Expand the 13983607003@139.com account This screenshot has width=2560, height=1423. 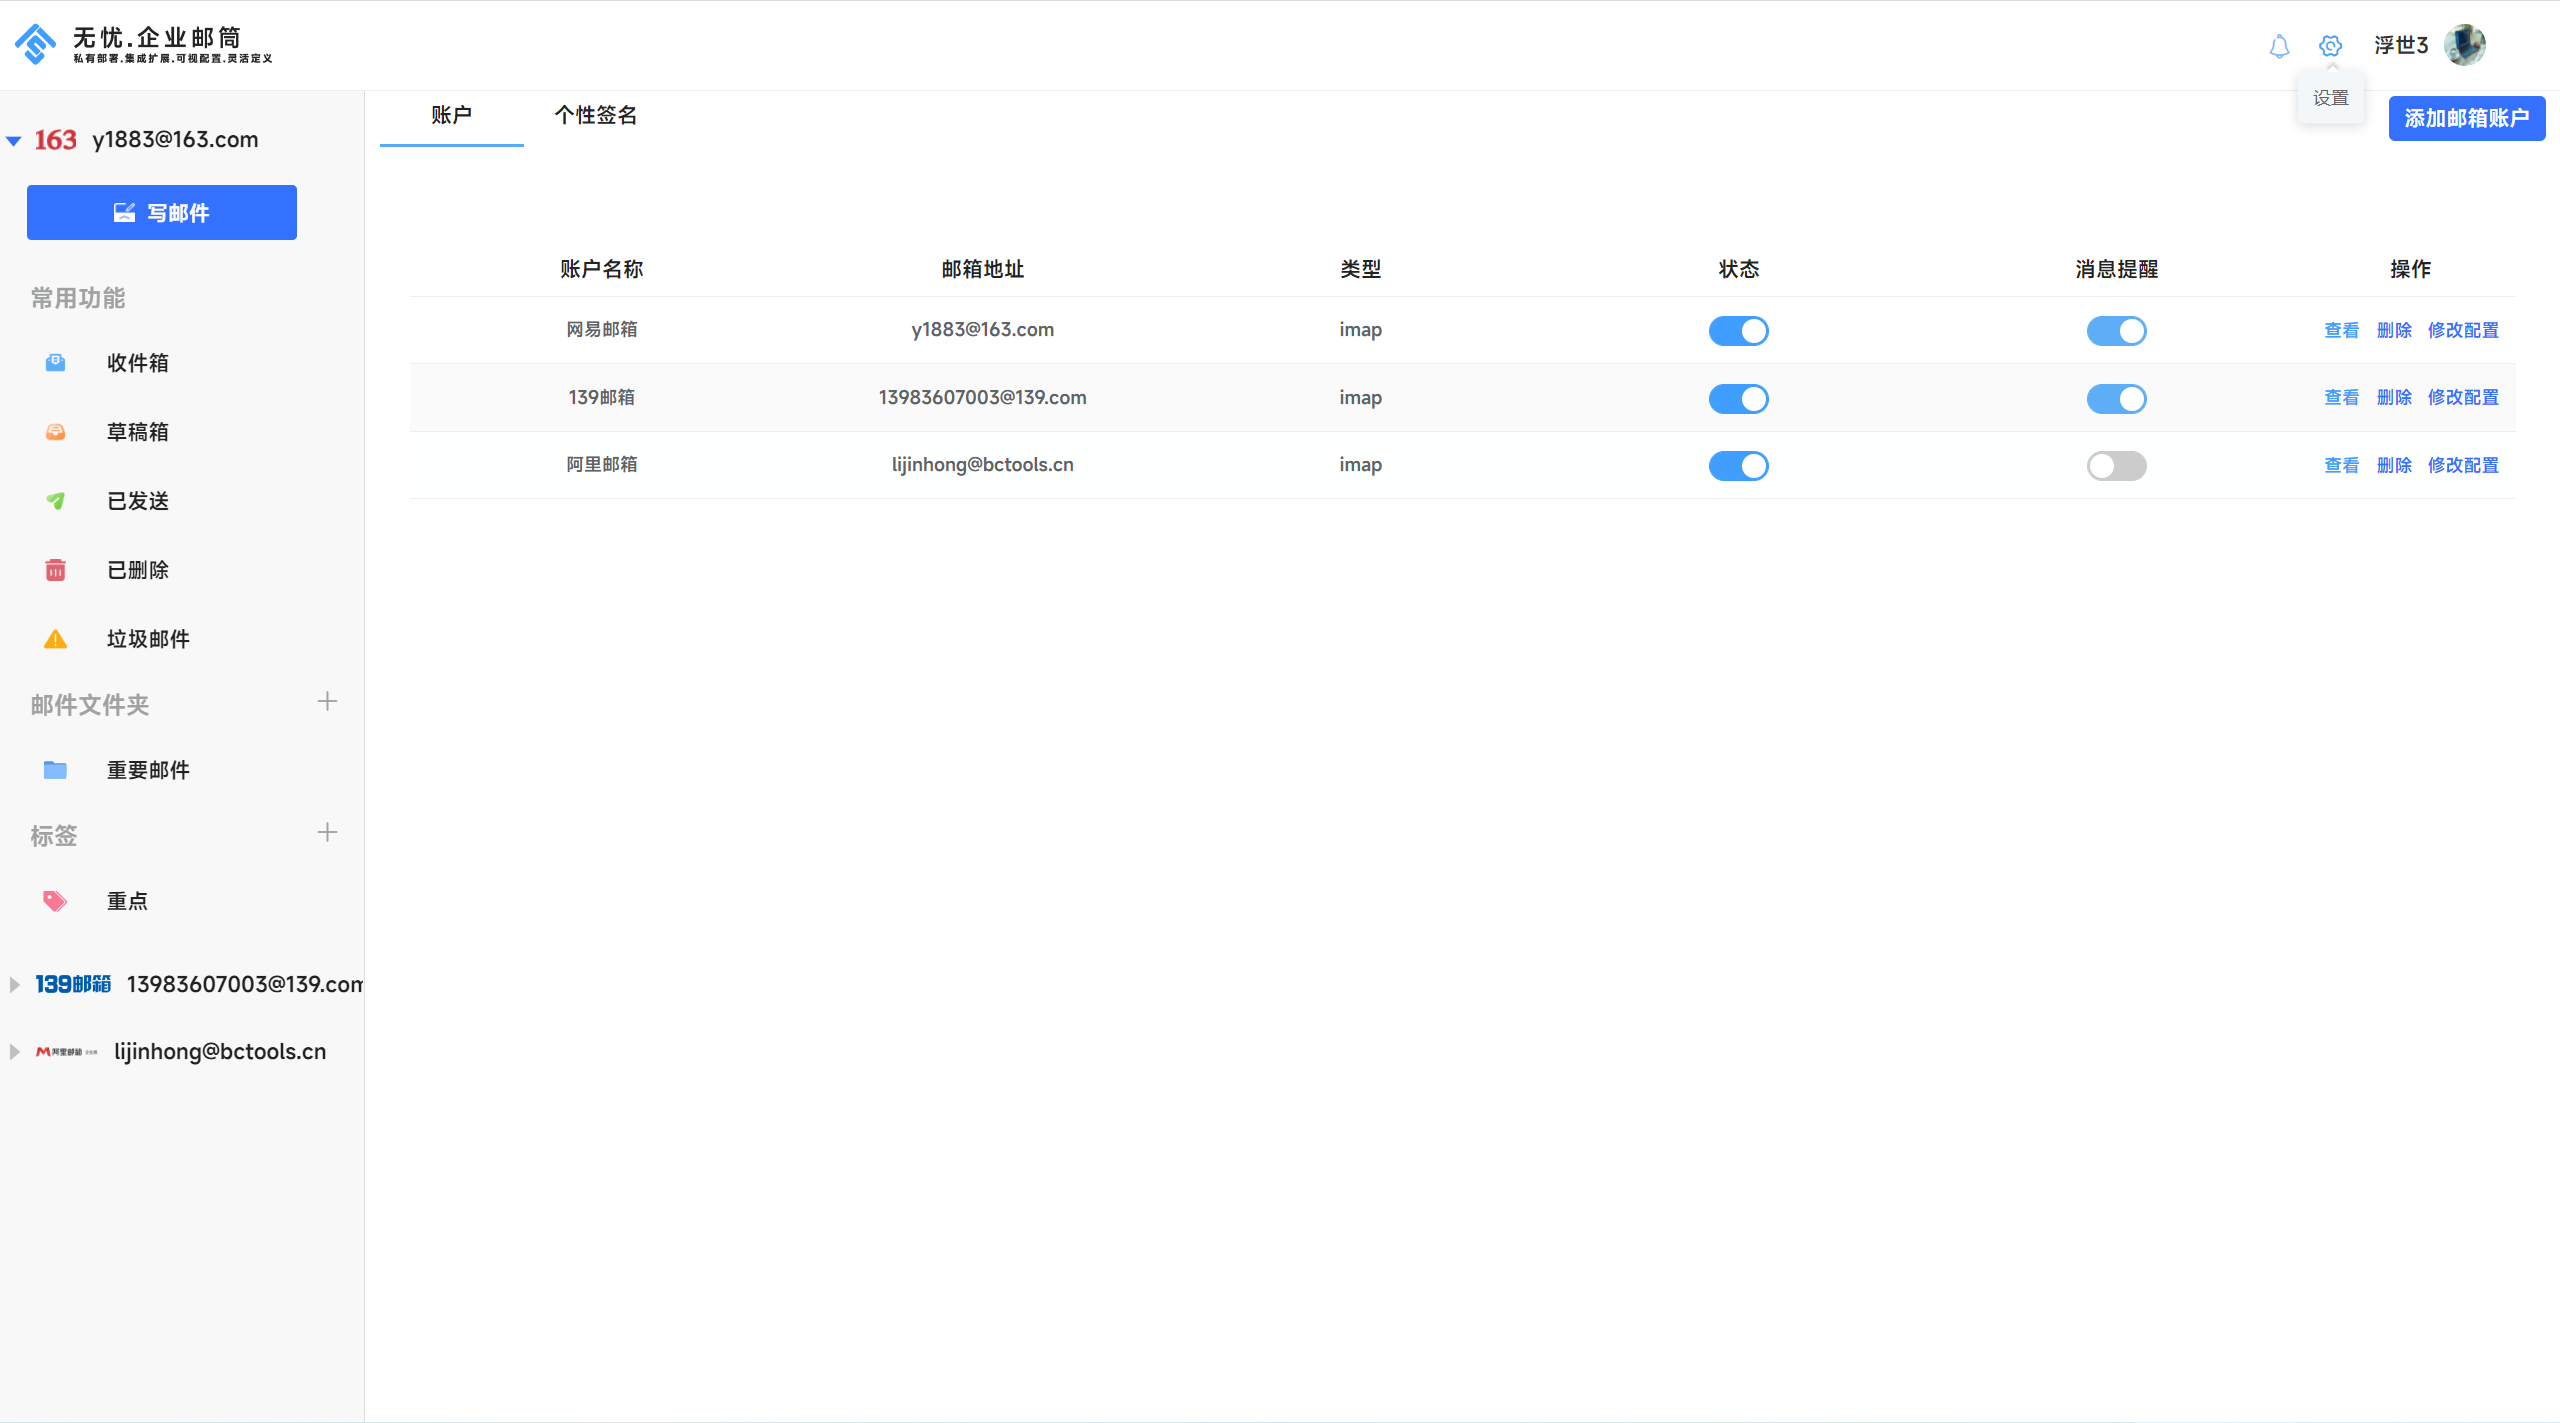14,984
